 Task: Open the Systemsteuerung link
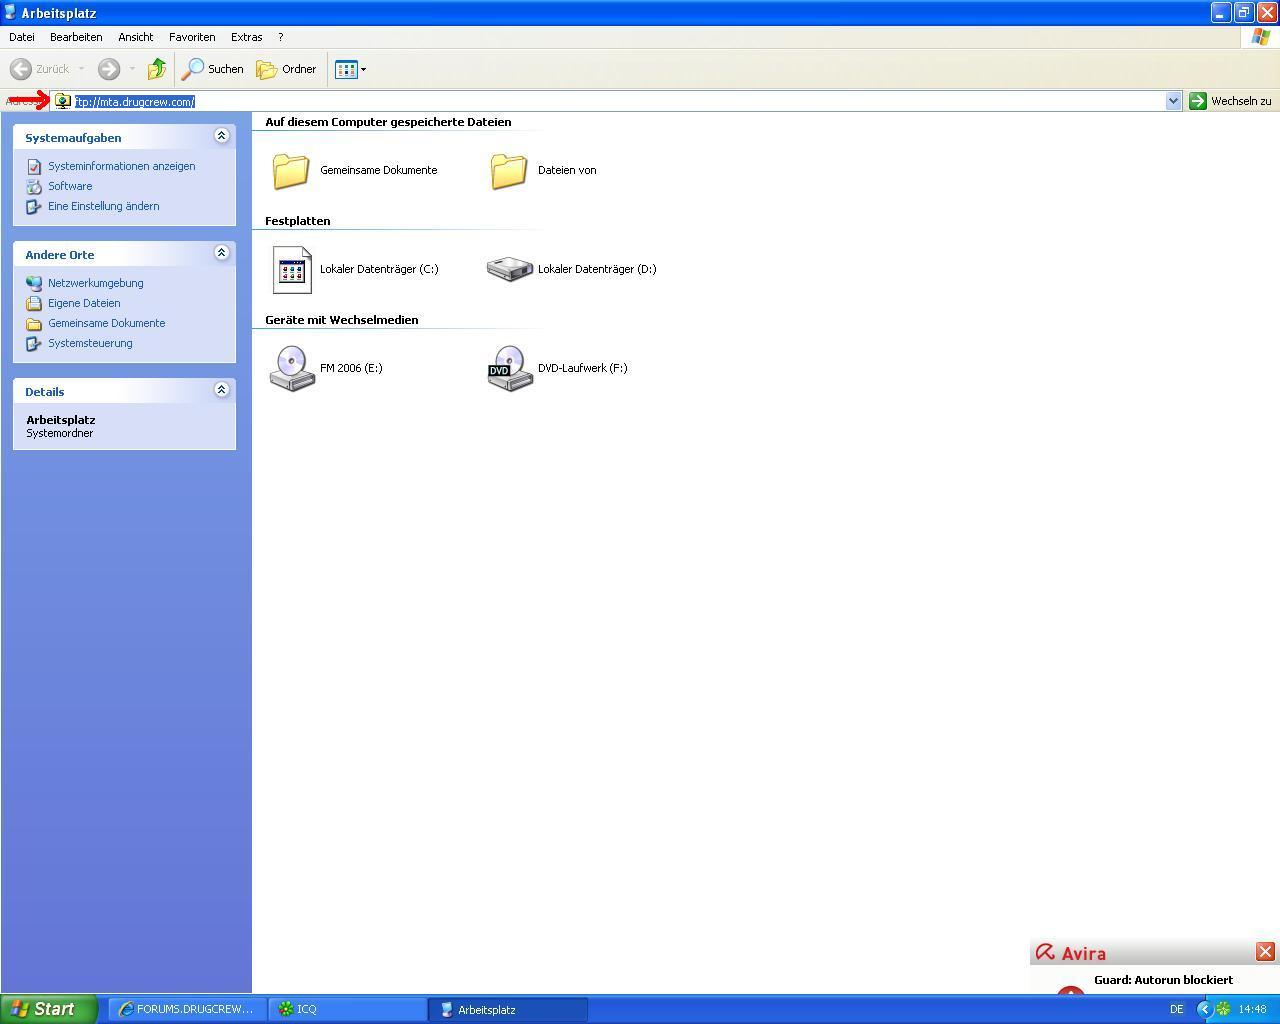(x=90, y=343)
